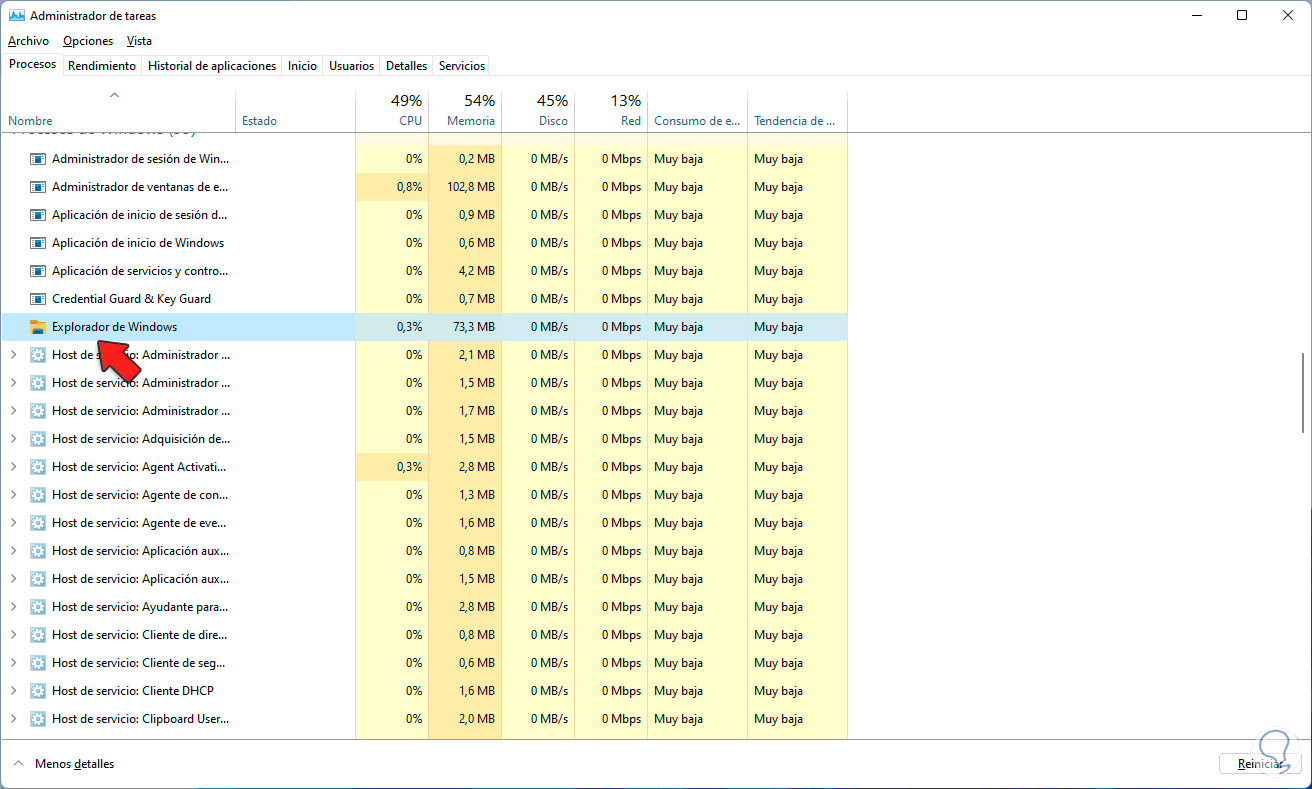Click the icon of Administrador de ventanas de e… process

click(x=38, y=187)
